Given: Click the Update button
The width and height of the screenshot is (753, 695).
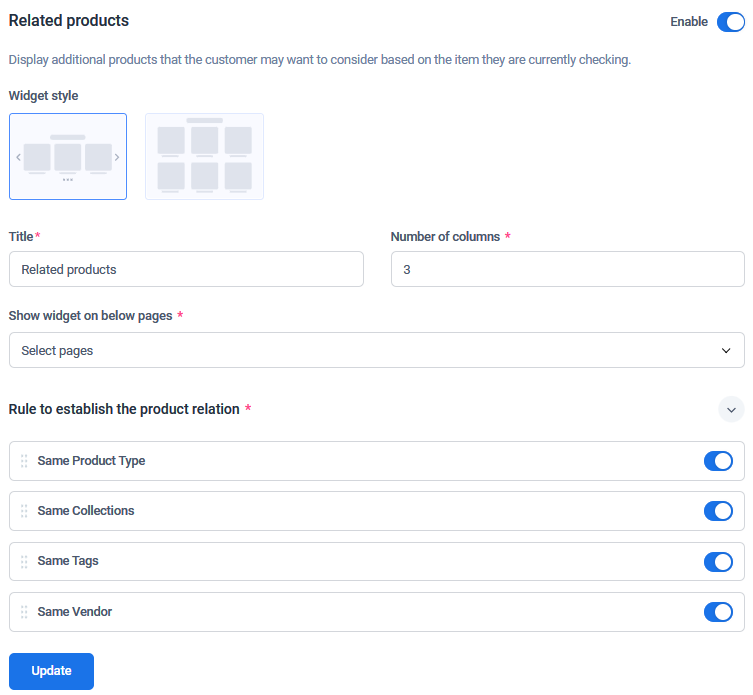Looking at the screenshot, I should pyautogui.click(x=51, y=671).
